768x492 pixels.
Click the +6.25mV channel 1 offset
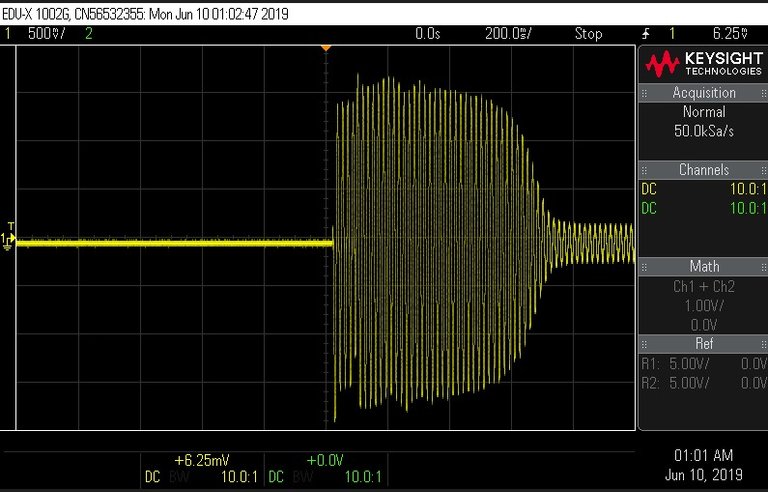pyautogui.click(x=202, y=461)
